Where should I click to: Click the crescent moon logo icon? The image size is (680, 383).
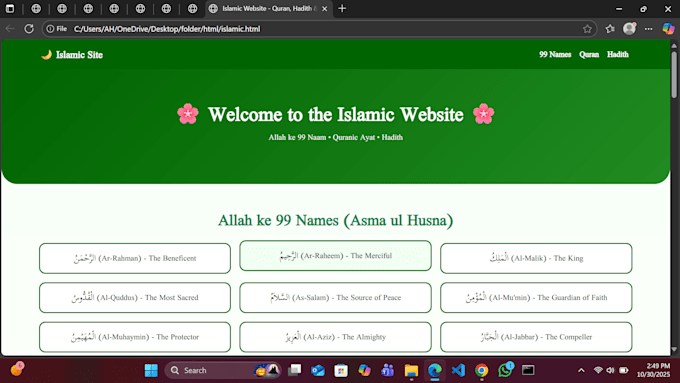[46, 55]
